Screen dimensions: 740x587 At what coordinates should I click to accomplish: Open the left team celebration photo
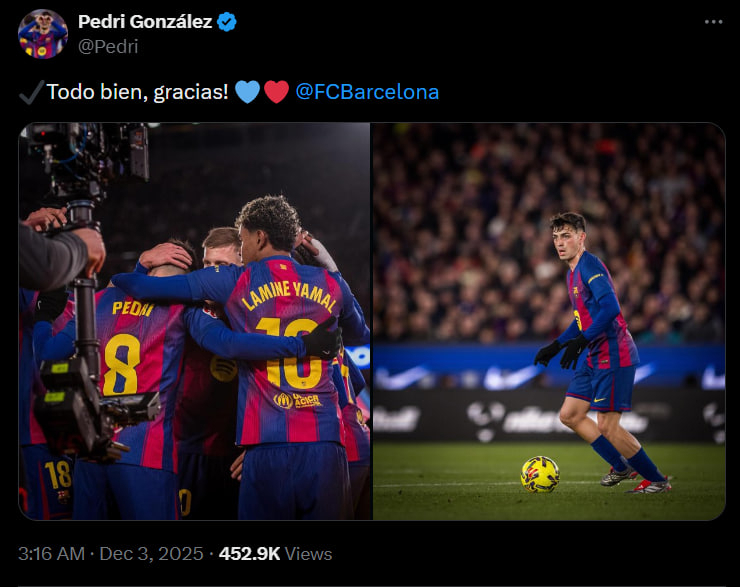[x=194, y=320]
